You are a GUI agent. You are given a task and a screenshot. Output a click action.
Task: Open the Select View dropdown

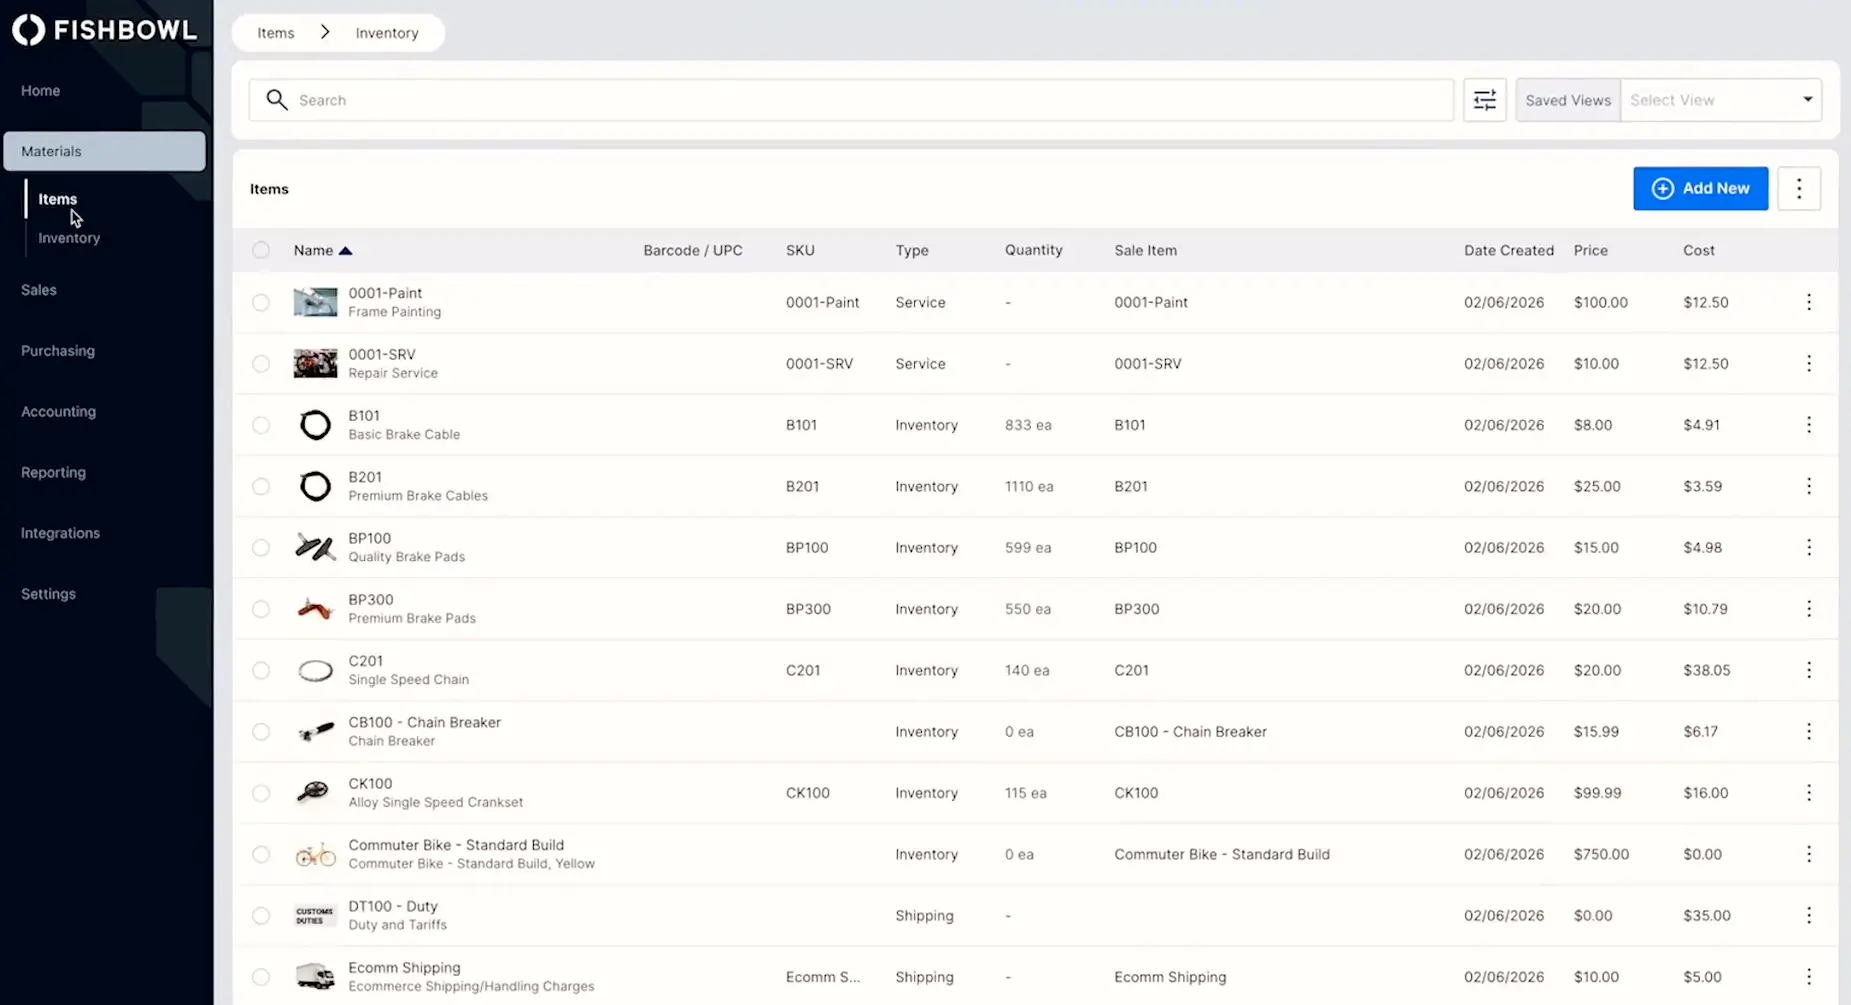1721,100
